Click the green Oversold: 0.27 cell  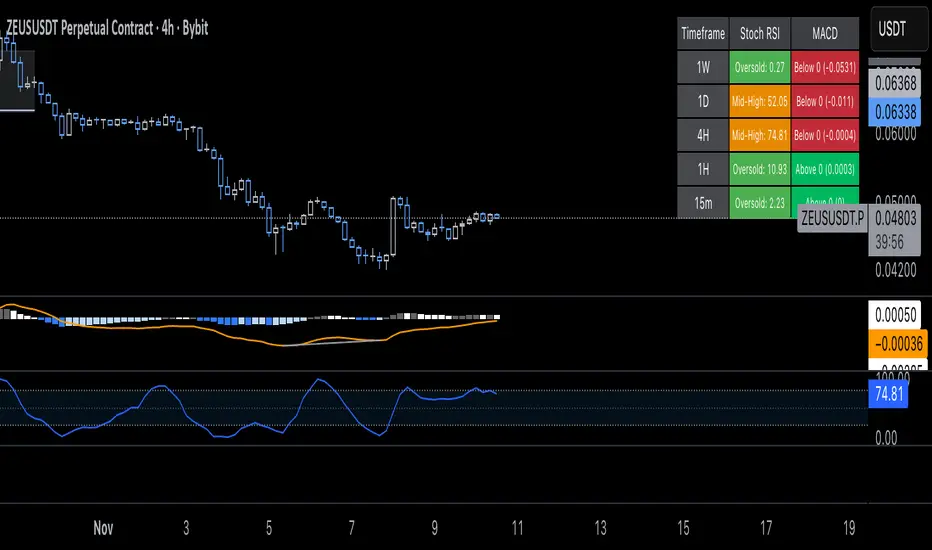[760, 67]
